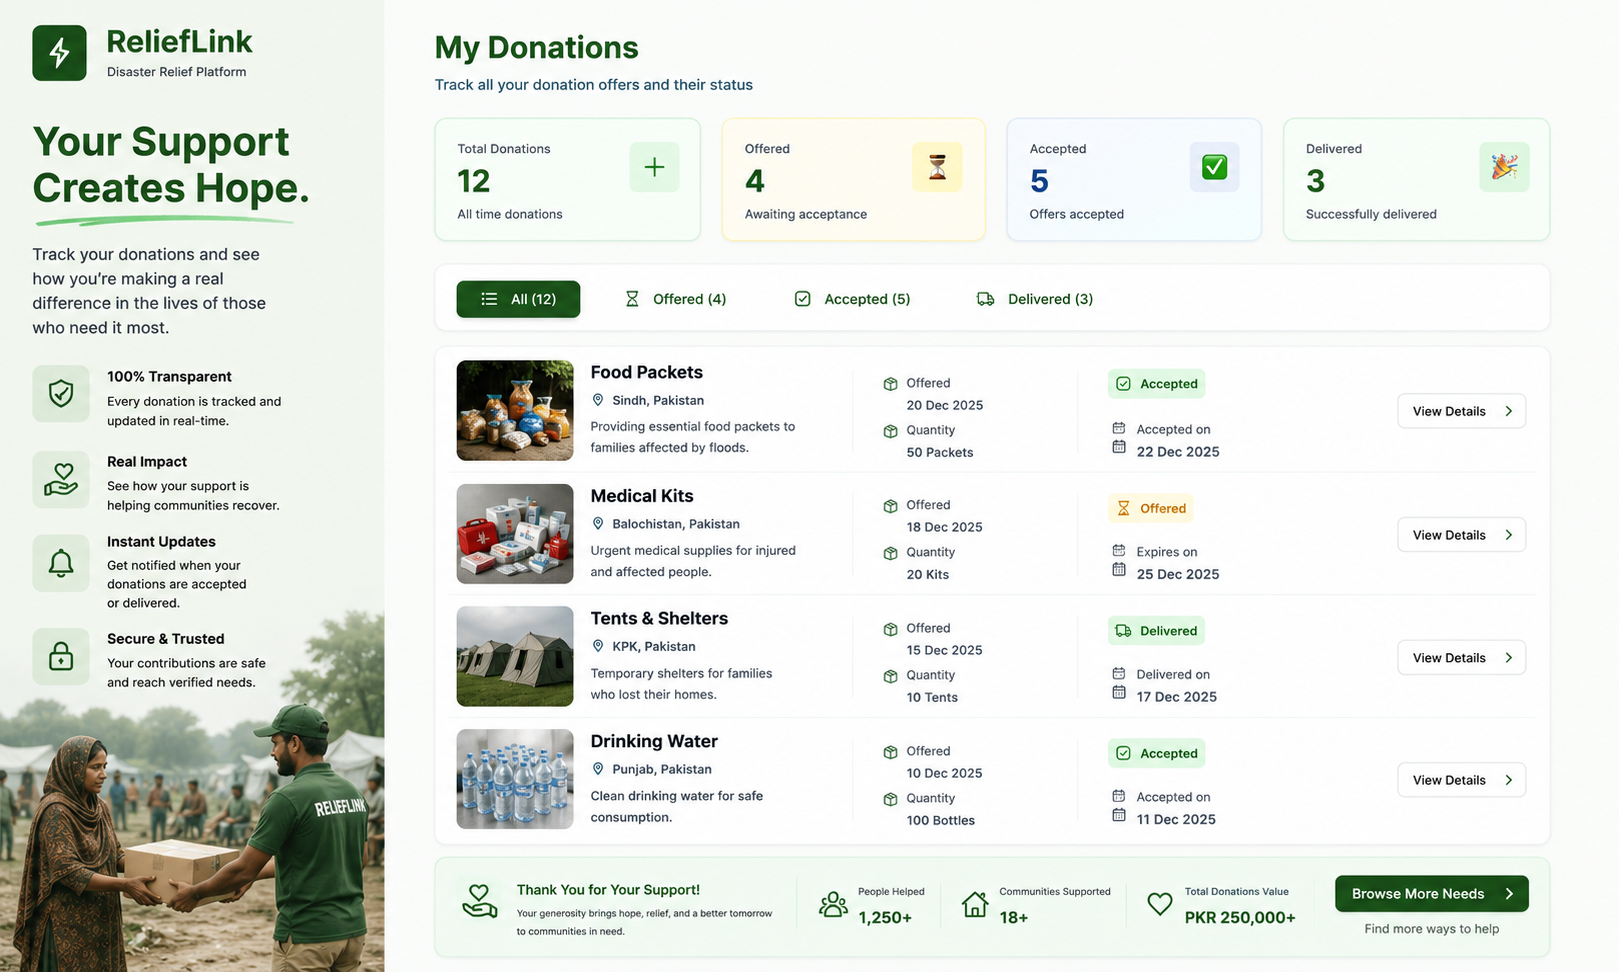The image size is (1619, 972).
Task: Click the Thank You for Your Support! heading
Action: pyautogui.click(x=608, y=890)
